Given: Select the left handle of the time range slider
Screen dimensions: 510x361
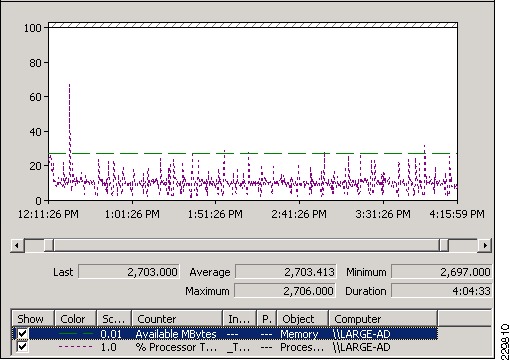Looking at the screenshot, I should (49, 246).
